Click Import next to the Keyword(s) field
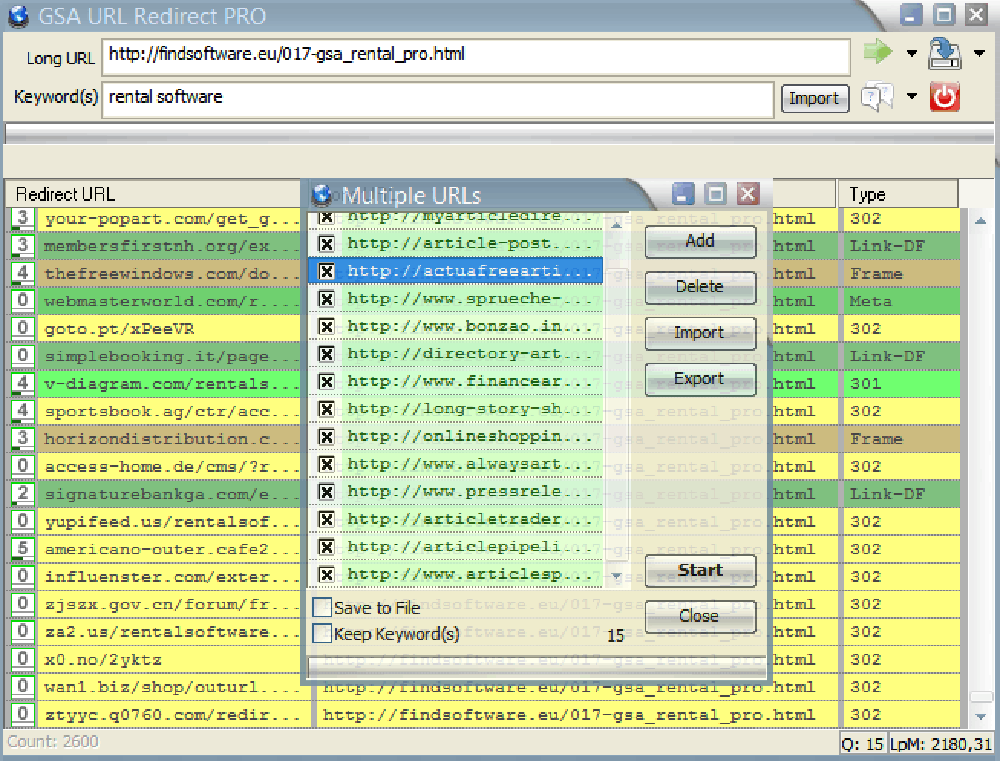Viewport: 1000px width, 761px height. [815, 99]
